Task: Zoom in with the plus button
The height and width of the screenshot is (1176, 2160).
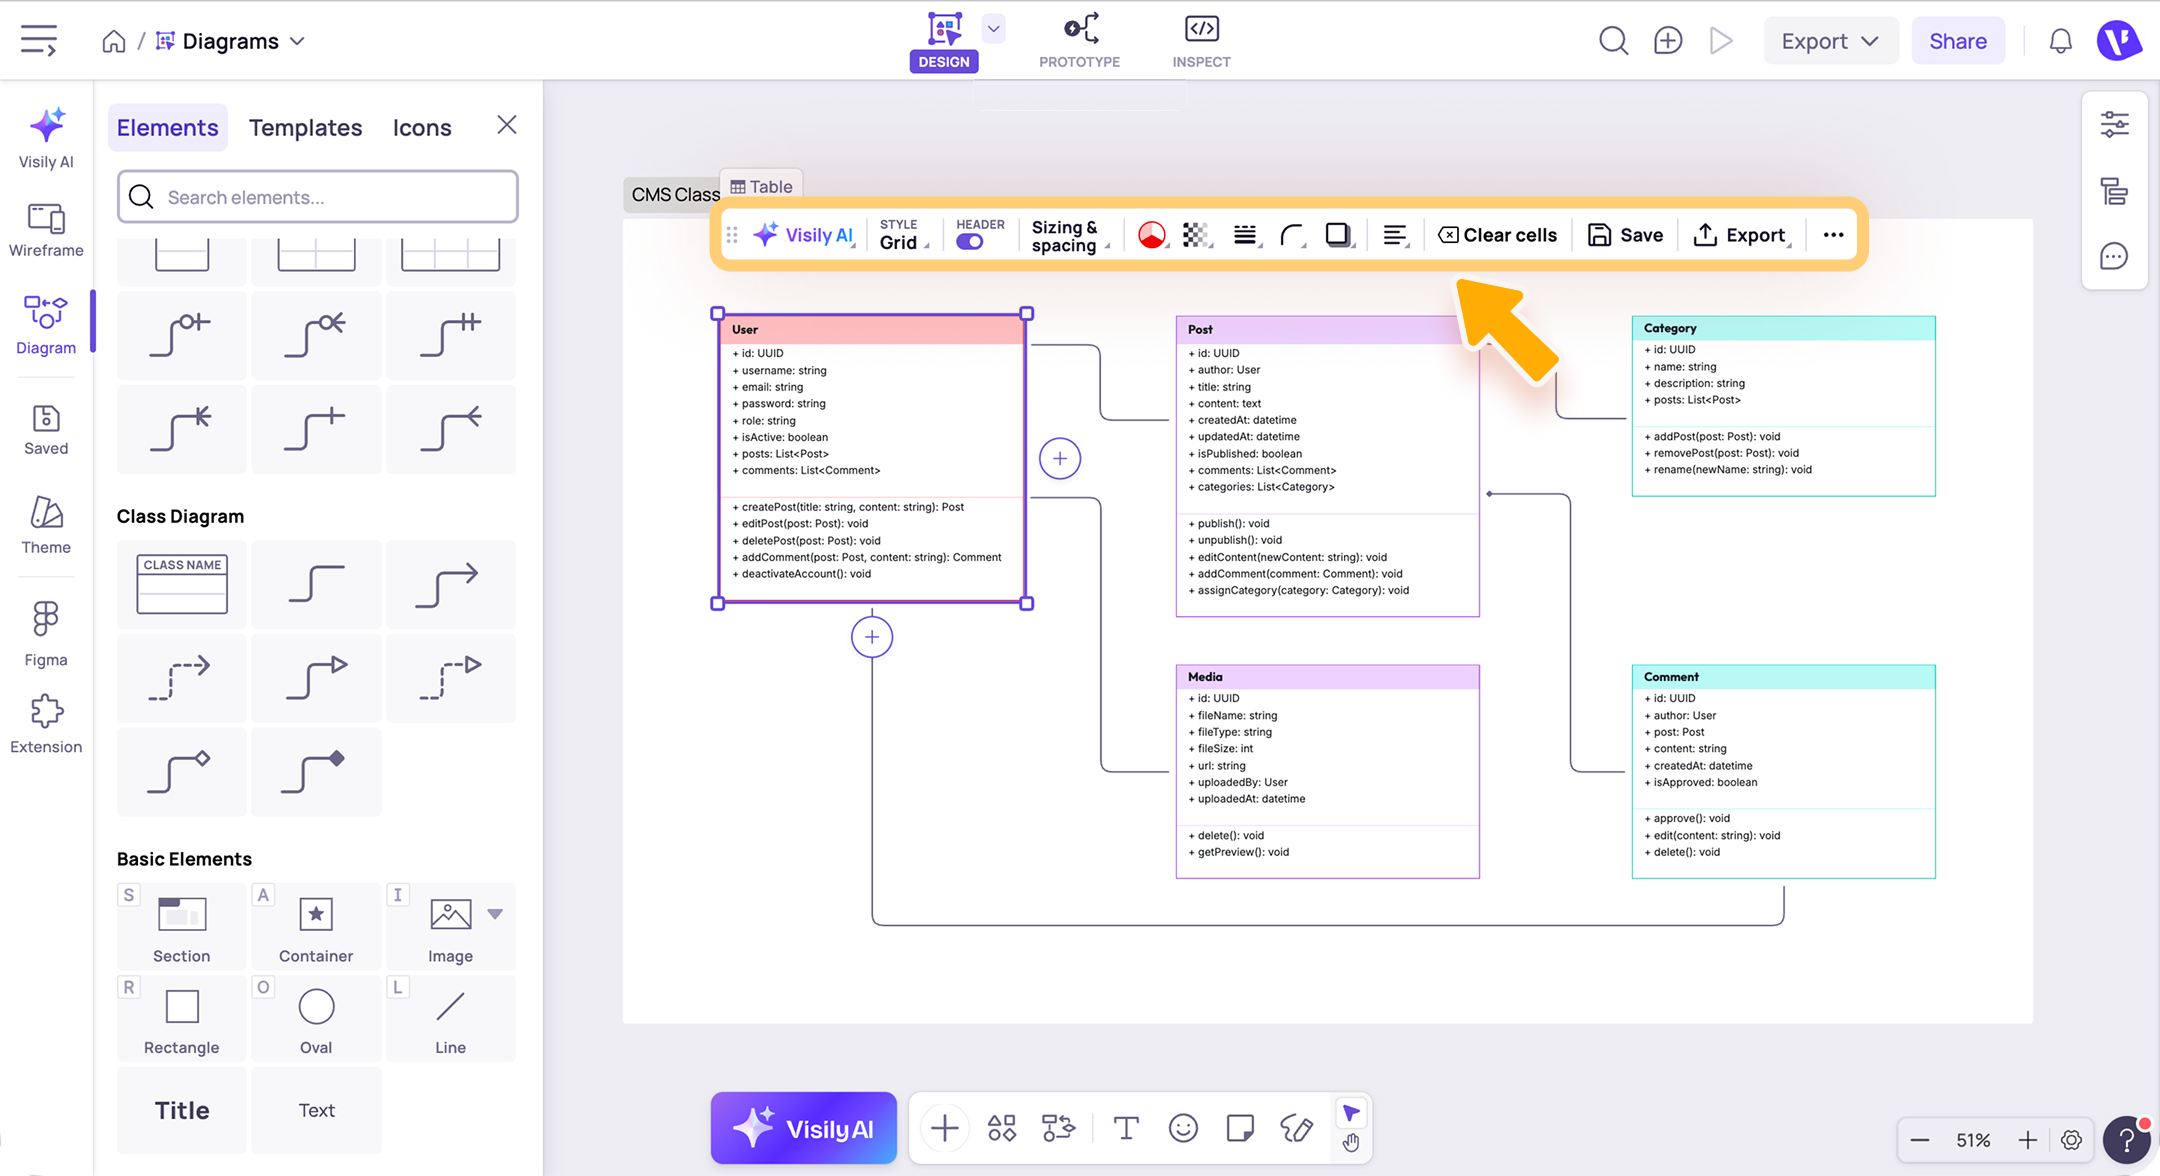Action: tap(2027, 1140)
